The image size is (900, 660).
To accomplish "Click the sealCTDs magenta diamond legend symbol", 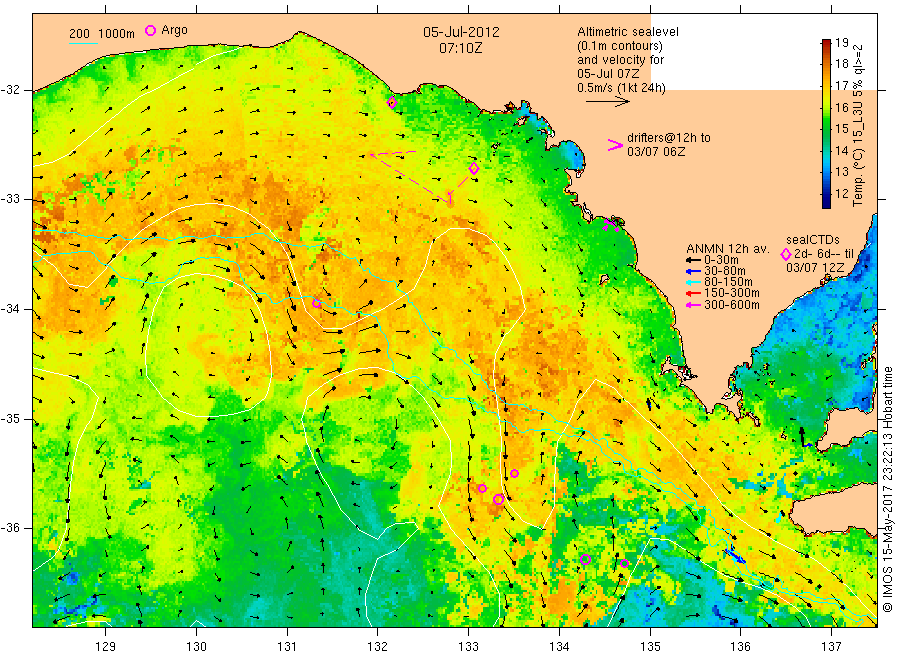I will [x=786, y=254].
